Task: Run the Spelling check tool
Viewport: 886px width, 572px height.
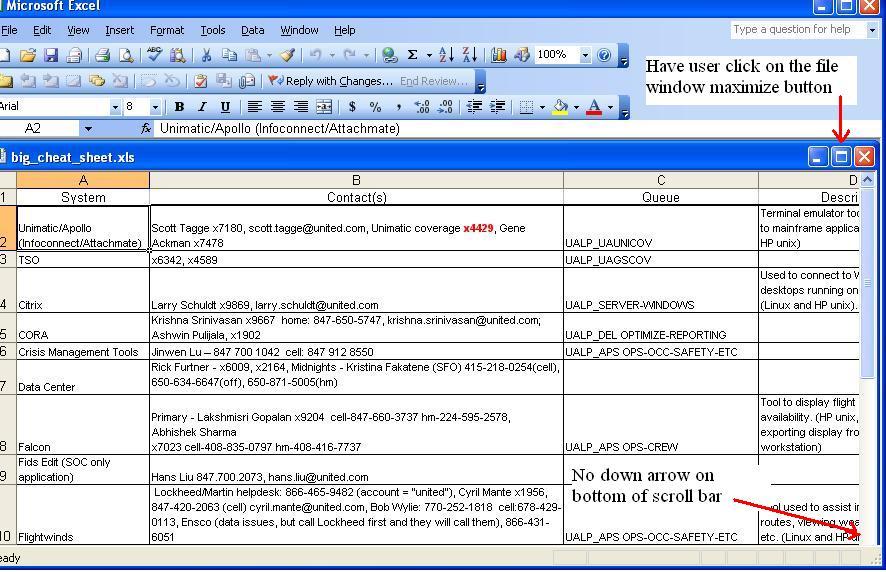Action: point(154,56)
